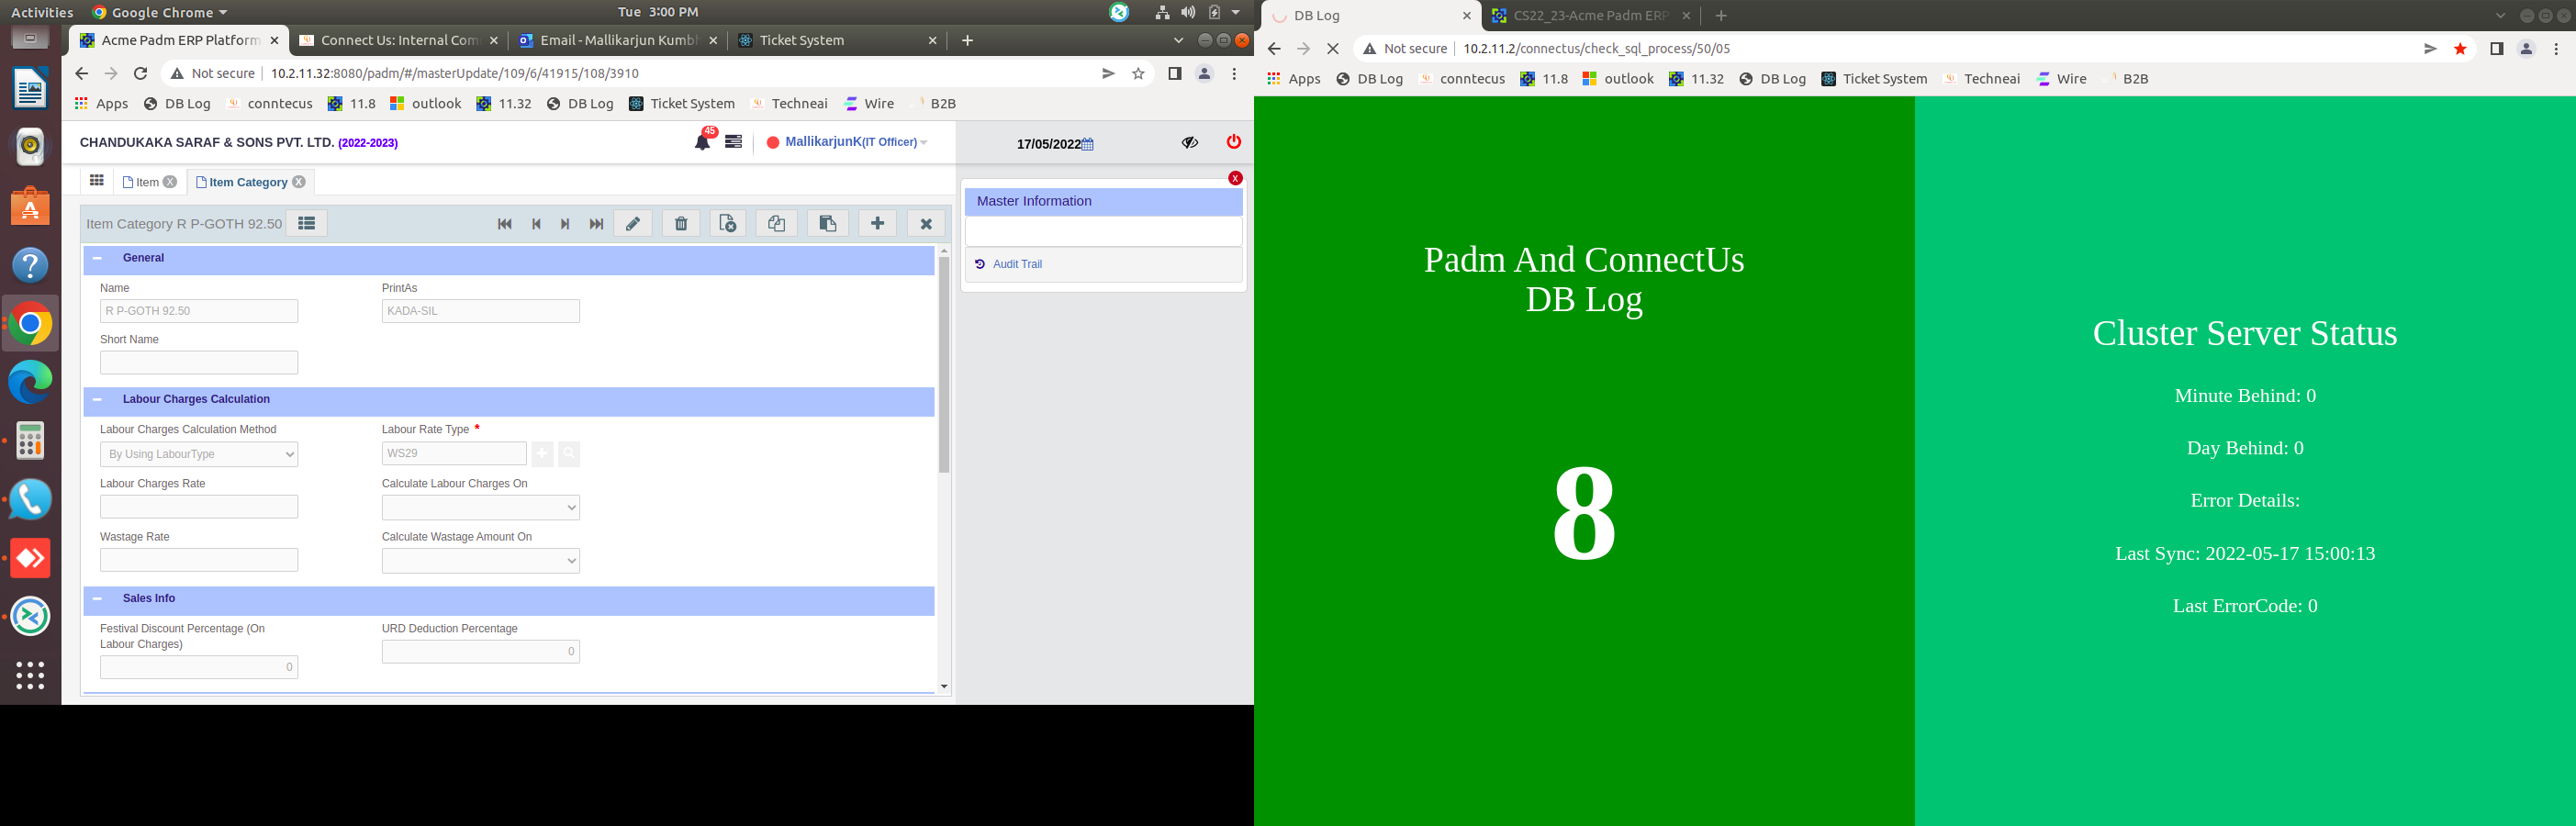Click the document-with-cross icon in the record toolbar
Image resolution: width=2576 pixels, height=826 pixels.
pos(728,224)
